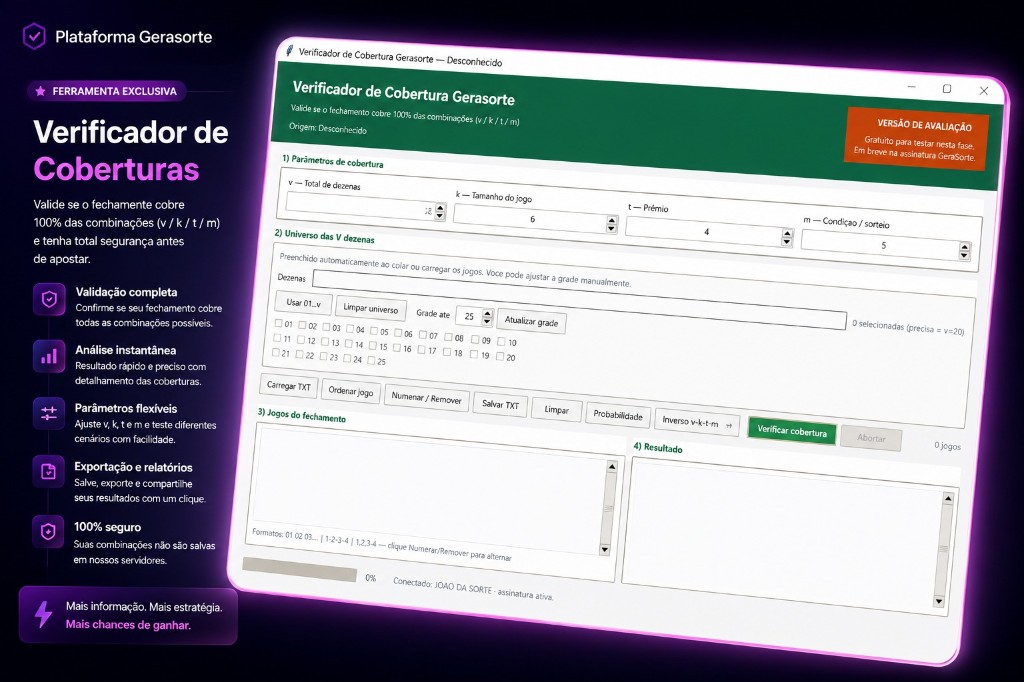Click the m Condição value field showing 5
Screen dimensions: 1024x682
(x=882, y=245)
